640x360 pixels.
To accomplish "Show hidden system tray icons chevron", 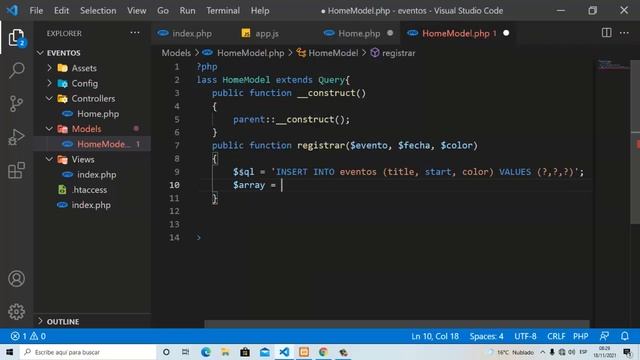I will tap(542, 352).
